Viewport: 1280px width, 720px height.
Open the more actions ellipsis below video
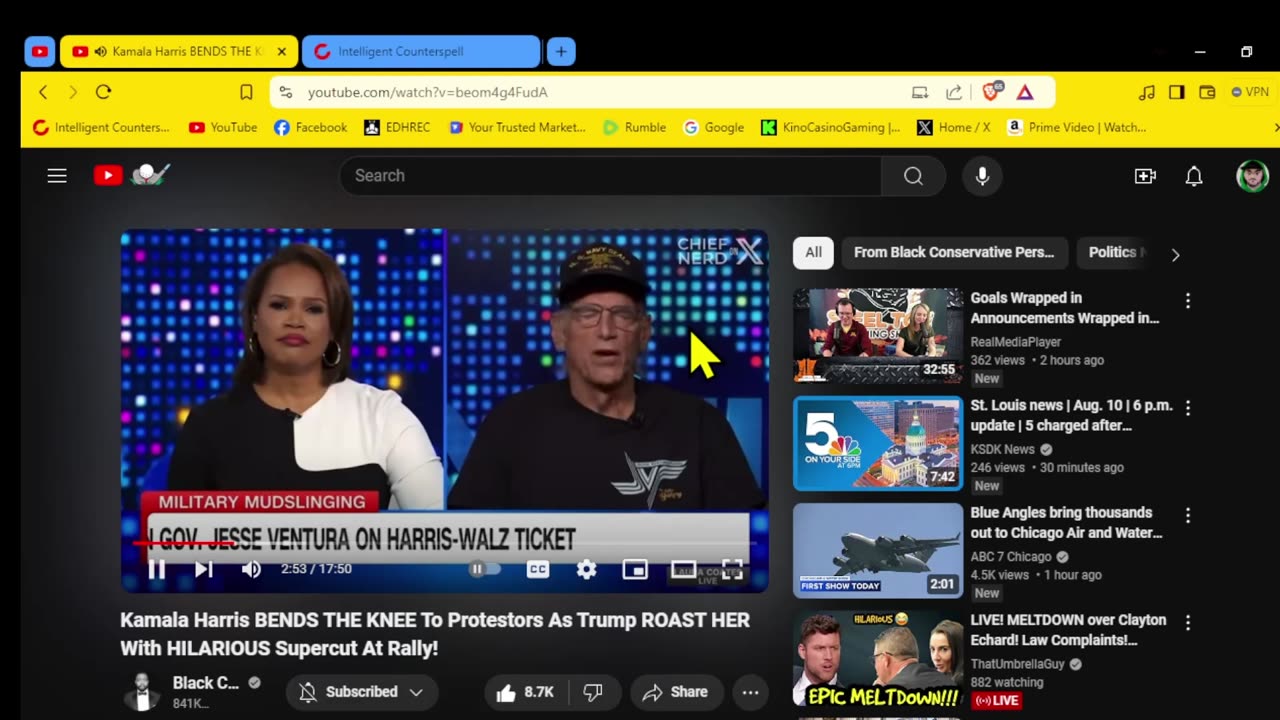coord(750,692)
